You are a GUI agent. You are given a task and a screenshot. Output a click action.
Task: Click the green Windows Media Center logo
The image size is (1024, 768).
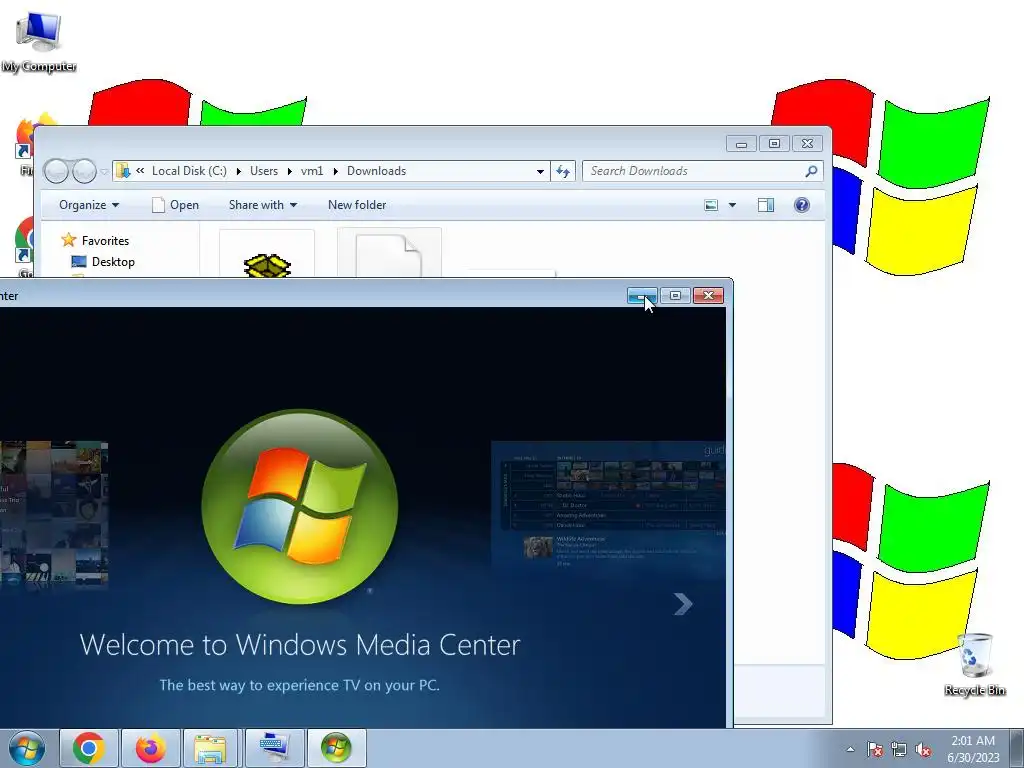[x=300, y=507]
